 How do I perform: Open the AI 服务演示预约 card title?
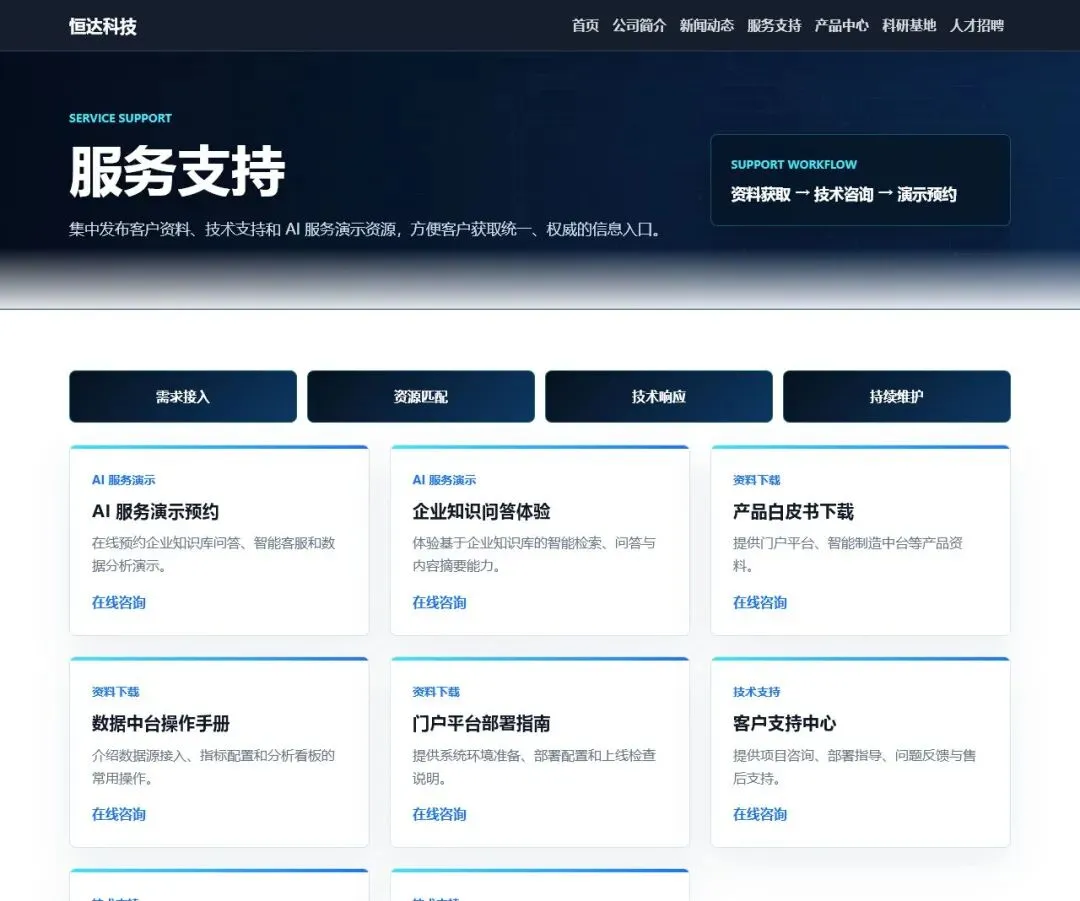(155, 512)
